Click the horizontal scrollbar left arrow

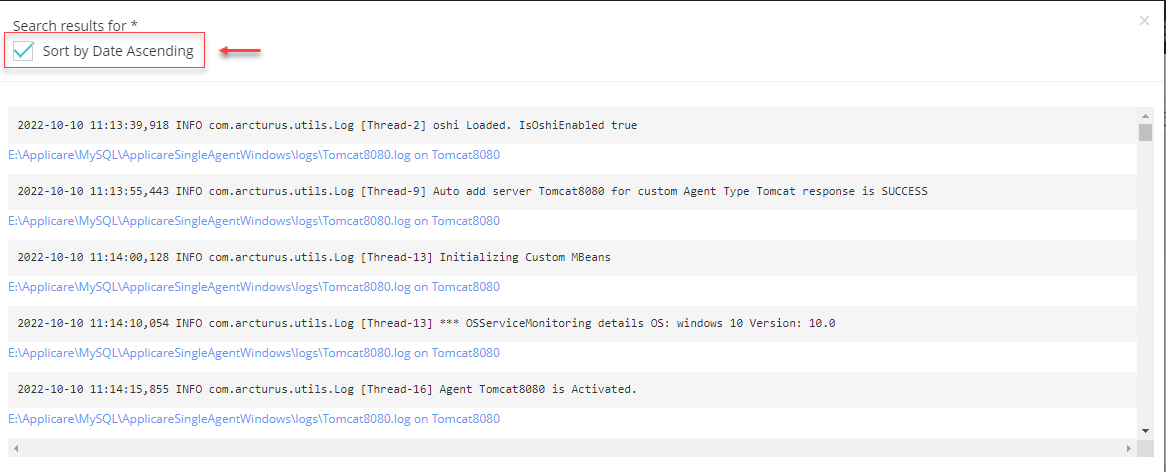tap(15, 447)
